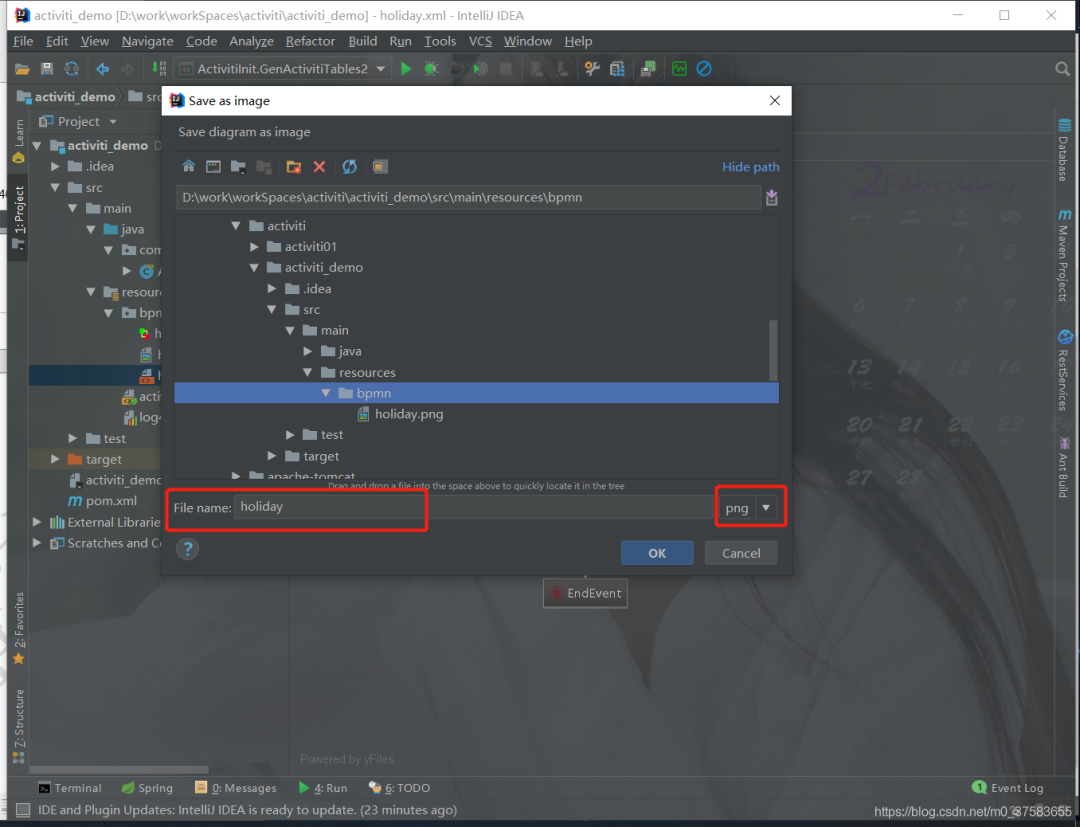Viewport: 1080px width, 827px height.
Task: Click the blue crossed-circle toolbar icon
Action: [704, 69]
